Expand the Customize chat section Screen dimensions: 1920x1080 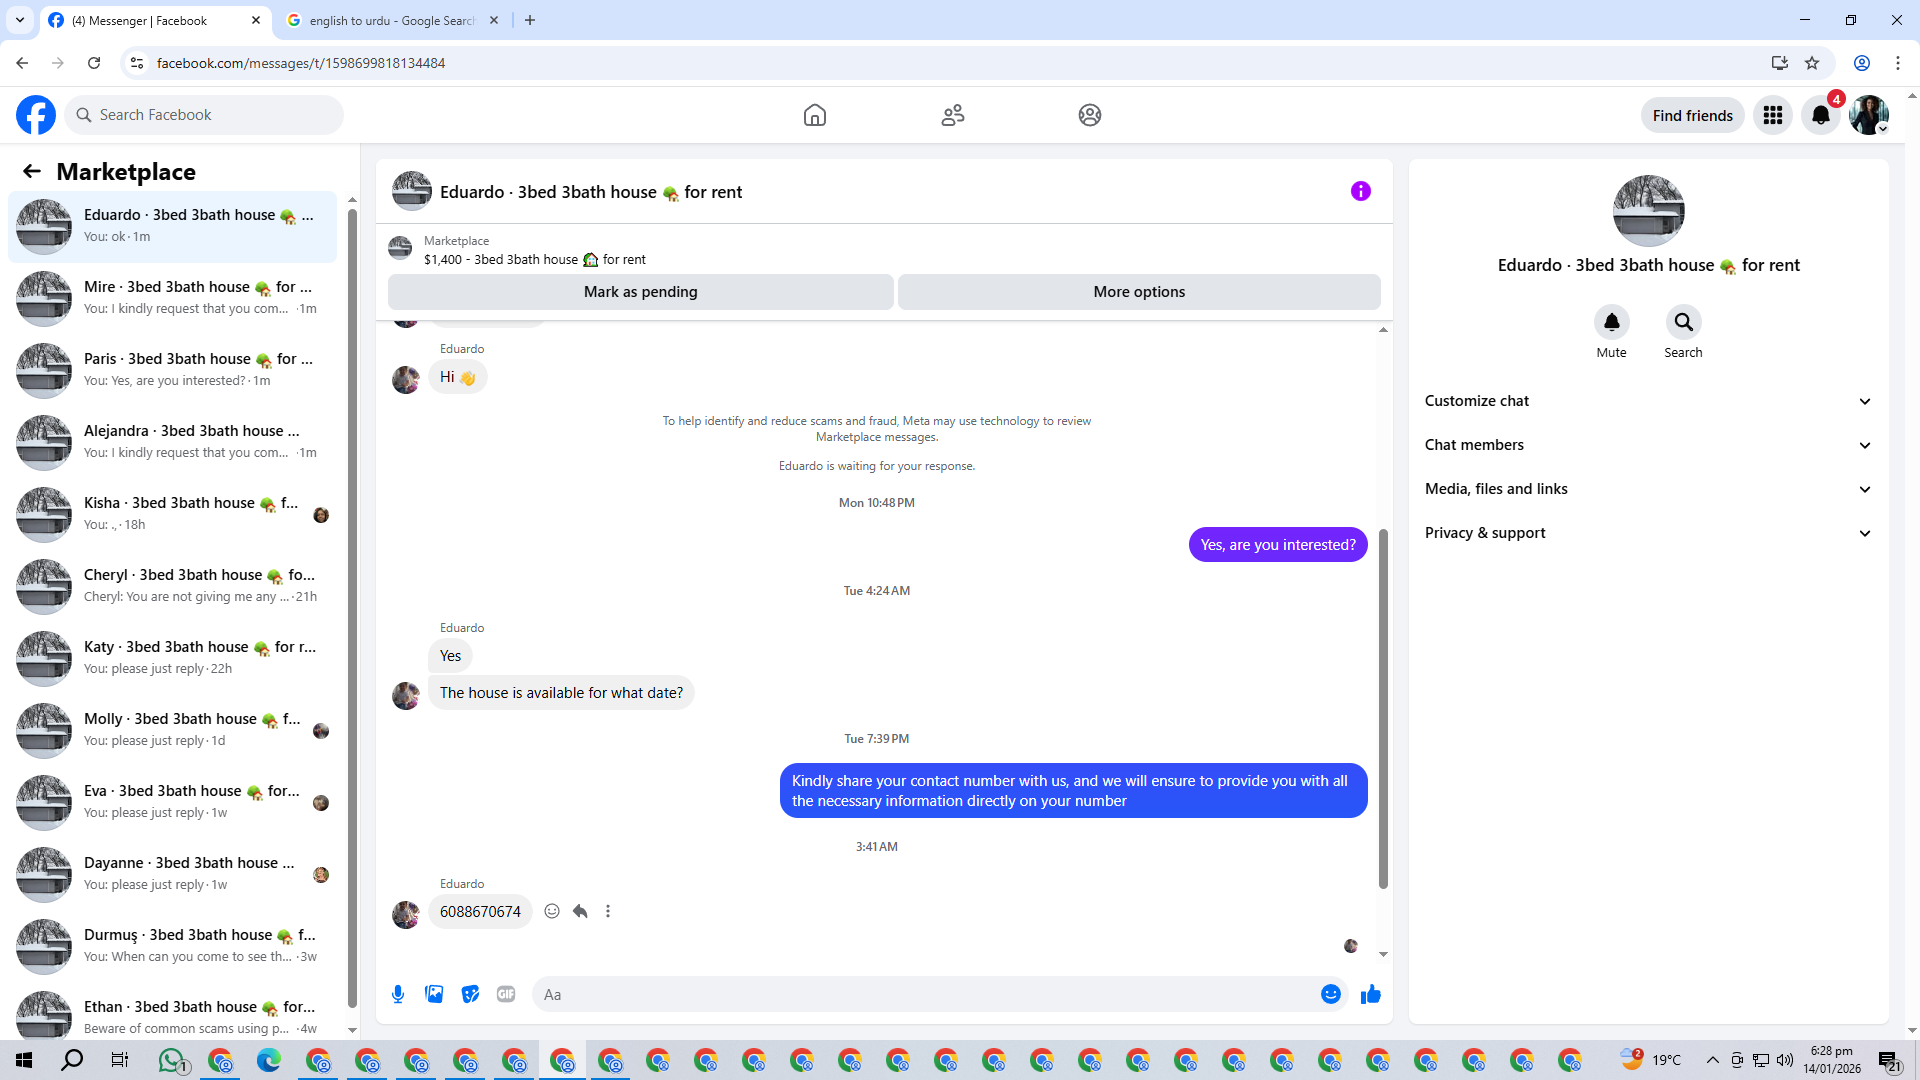tap(1647, 401)
